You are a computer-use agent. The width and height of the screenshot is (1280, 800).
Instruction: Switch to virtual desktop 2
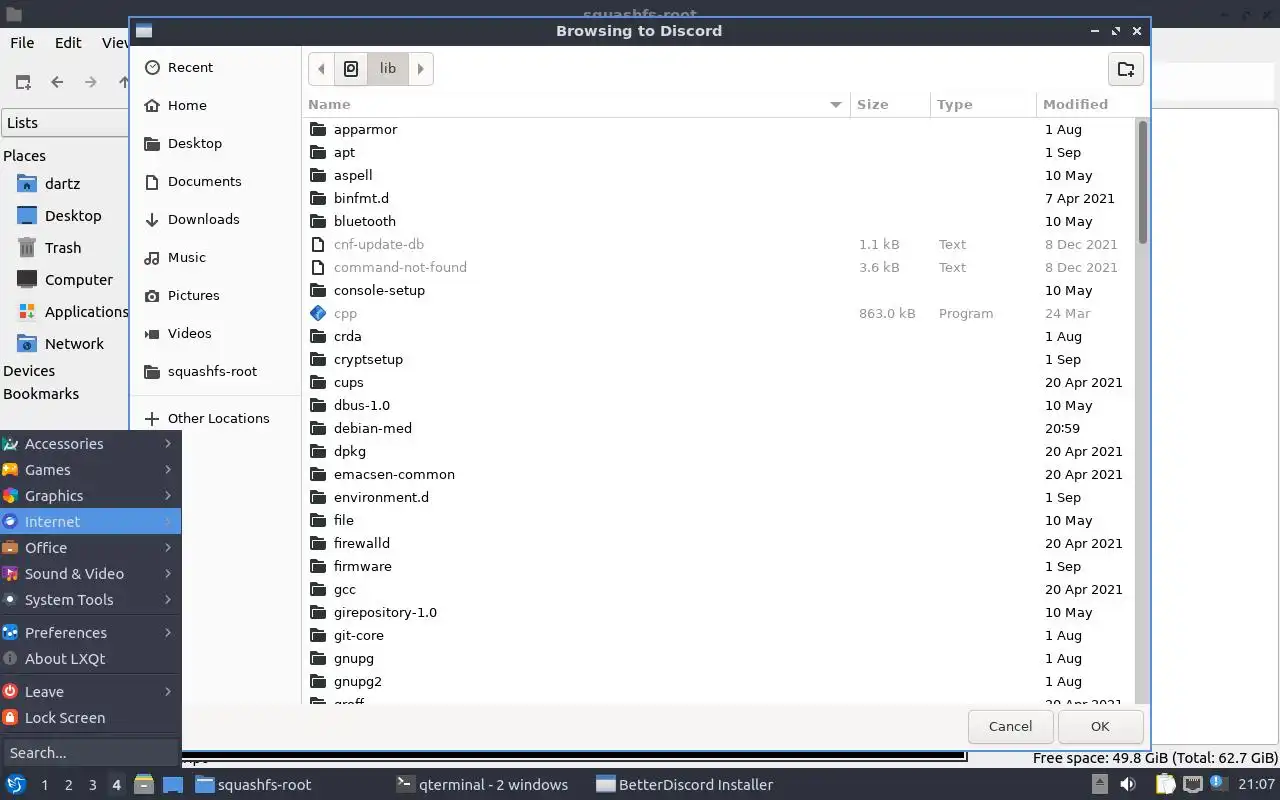coord(68,785)
